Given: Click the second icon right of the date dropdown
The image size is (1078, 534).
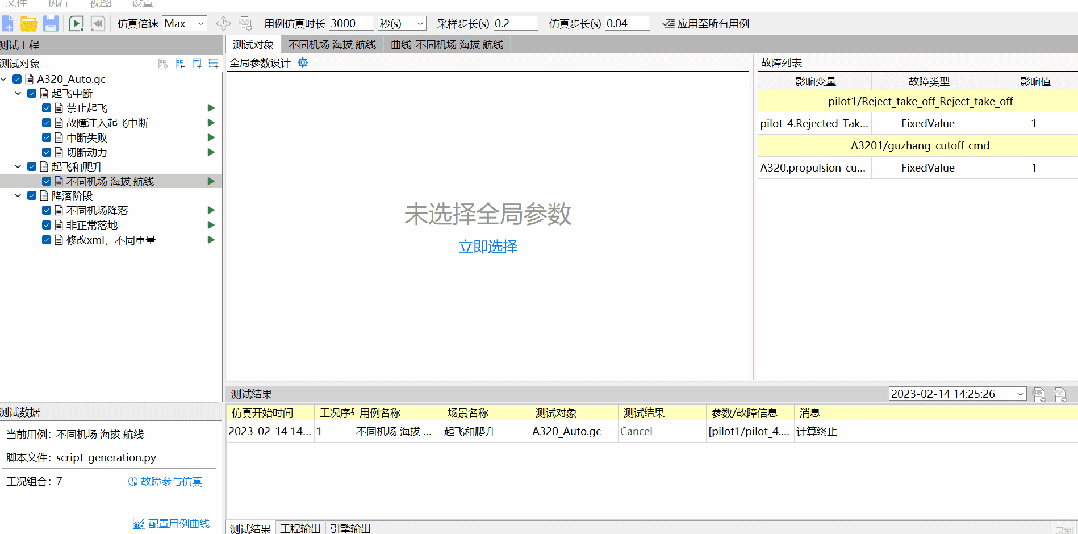Looking at the screenshot, I should (1061, 394).
